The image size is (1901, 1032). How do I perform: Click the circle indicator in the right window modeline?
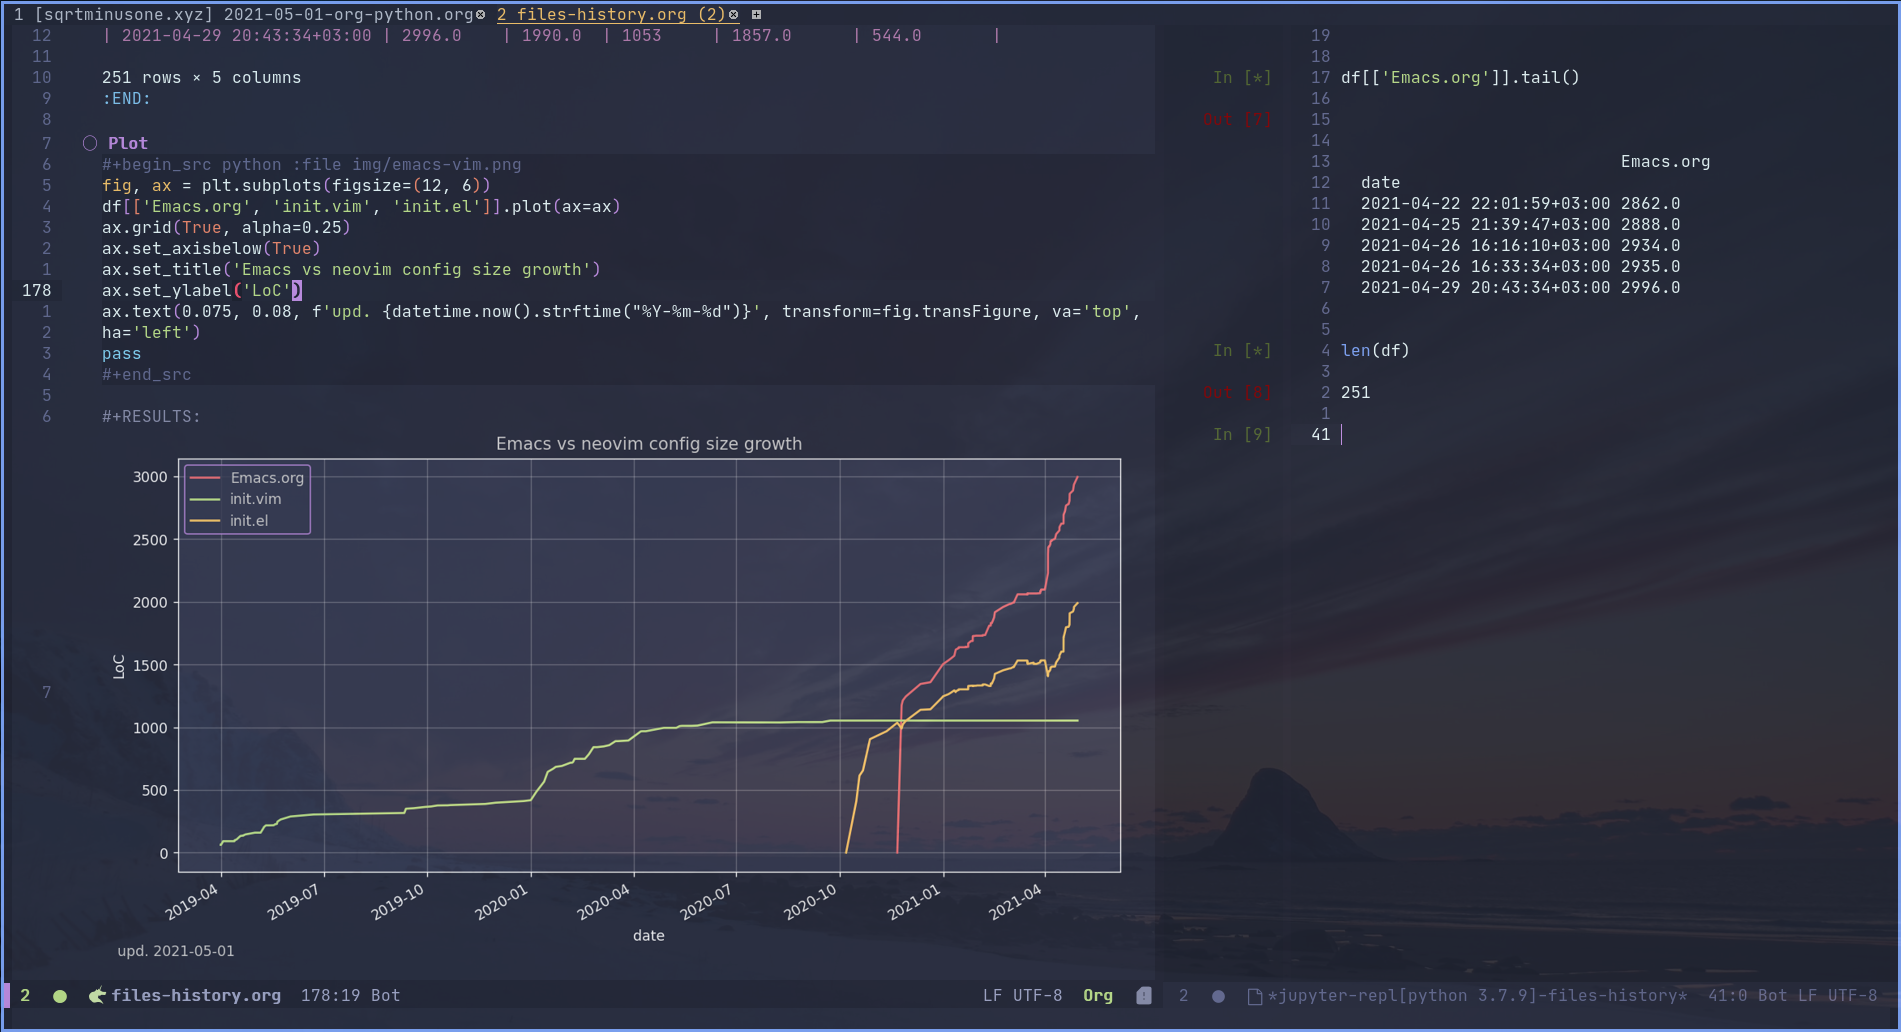click(x=1218, y=995)
